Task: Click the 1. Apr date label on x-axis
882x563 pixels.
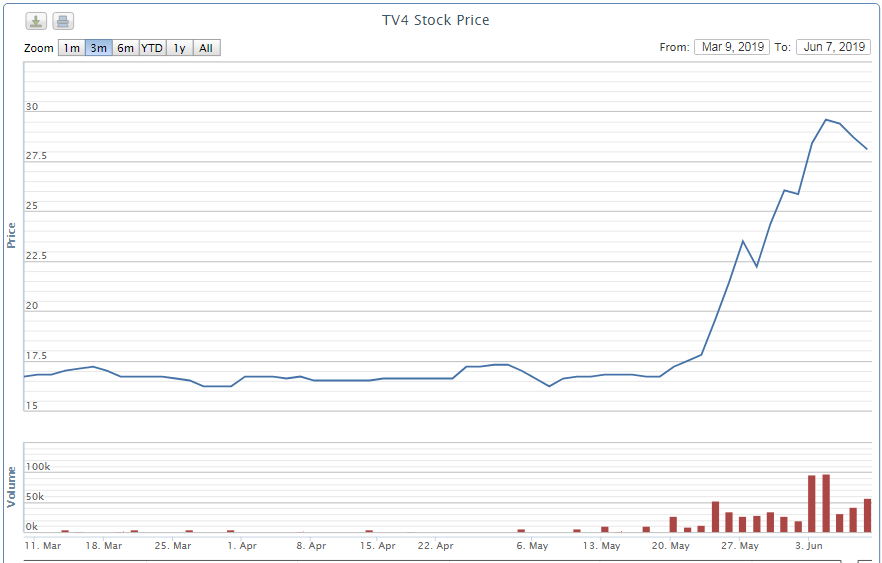Action: point(242,546)
